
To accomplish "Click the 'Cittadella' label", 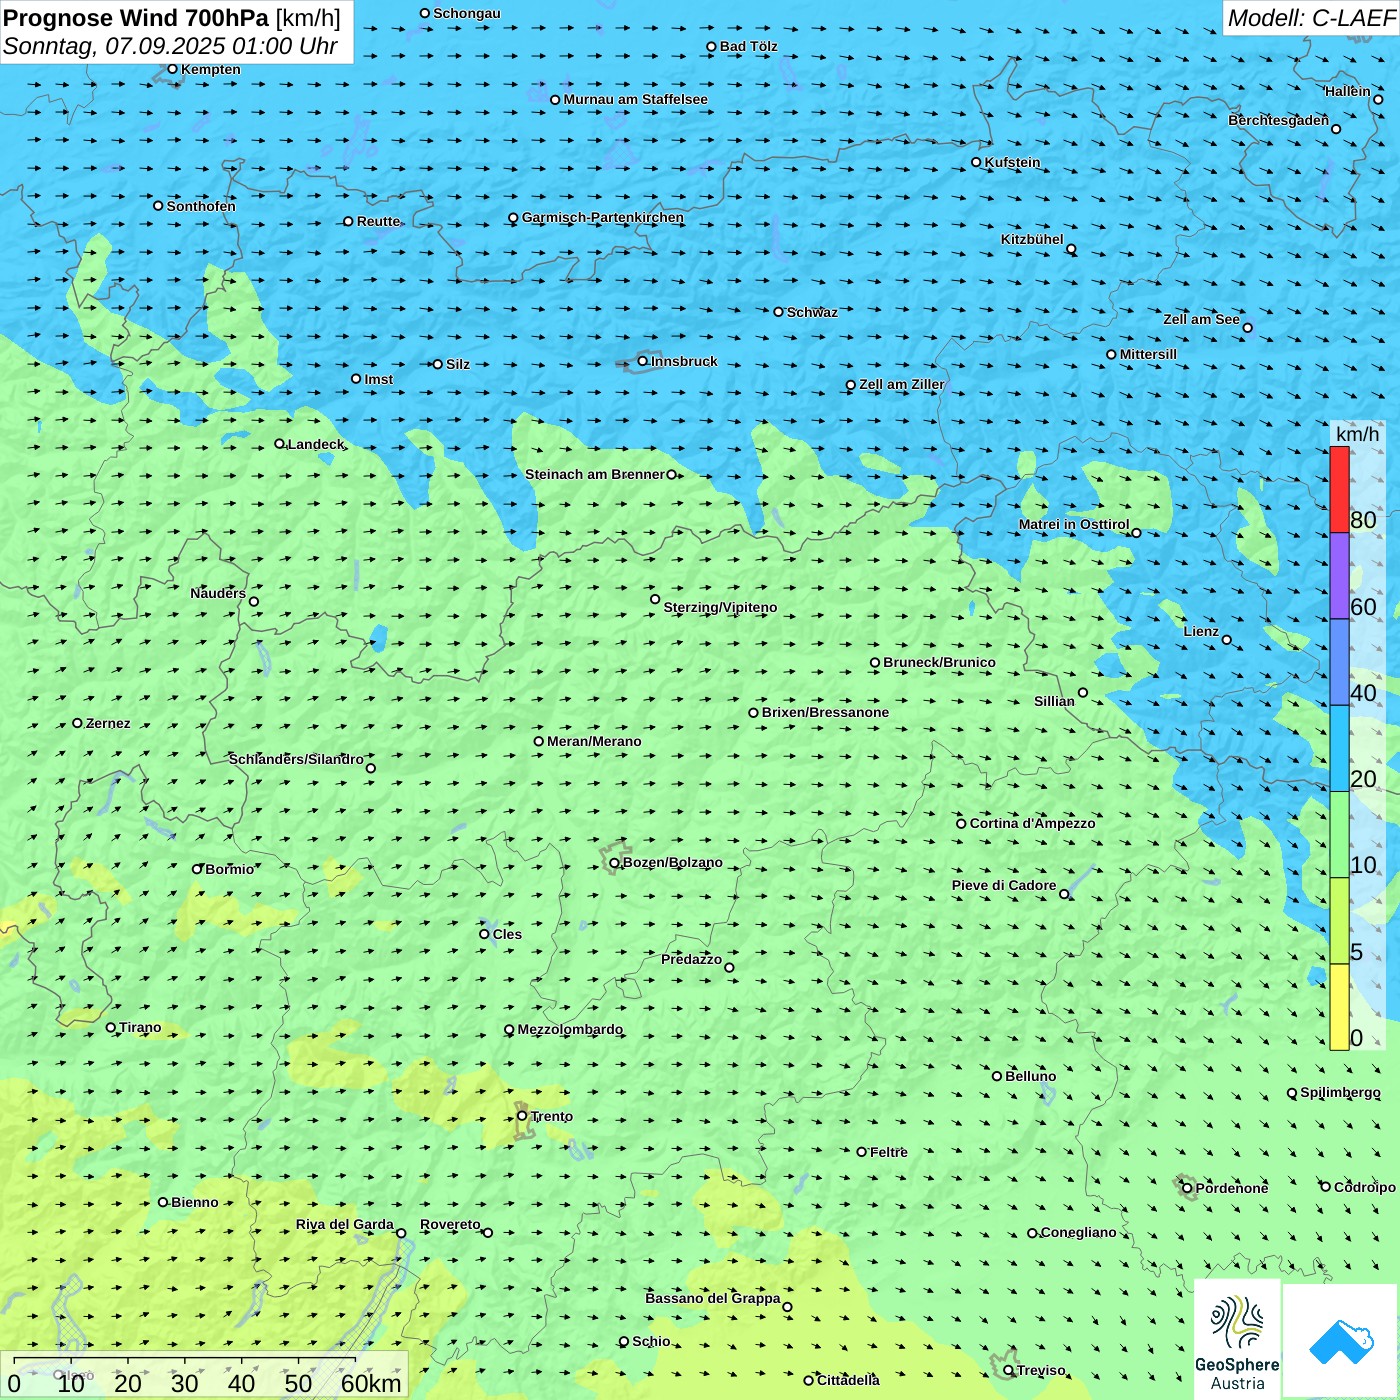I will tap(848, 1380).
